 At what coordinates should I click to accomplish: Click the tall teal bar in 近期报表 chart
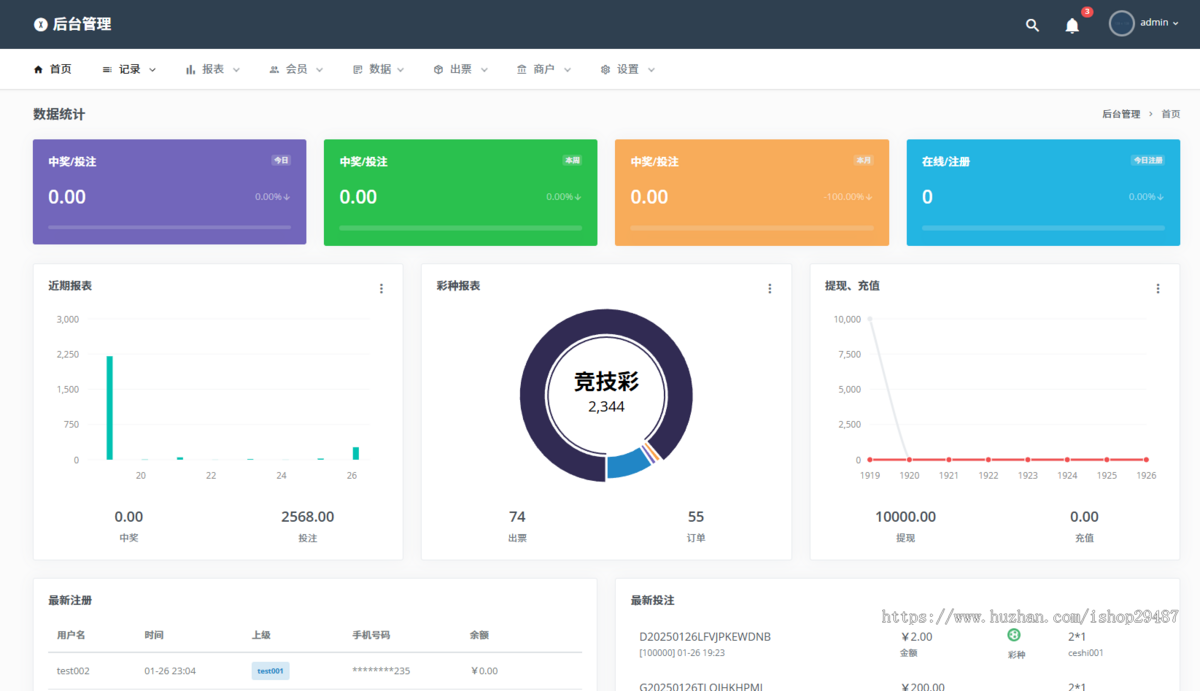pos(110,408)
